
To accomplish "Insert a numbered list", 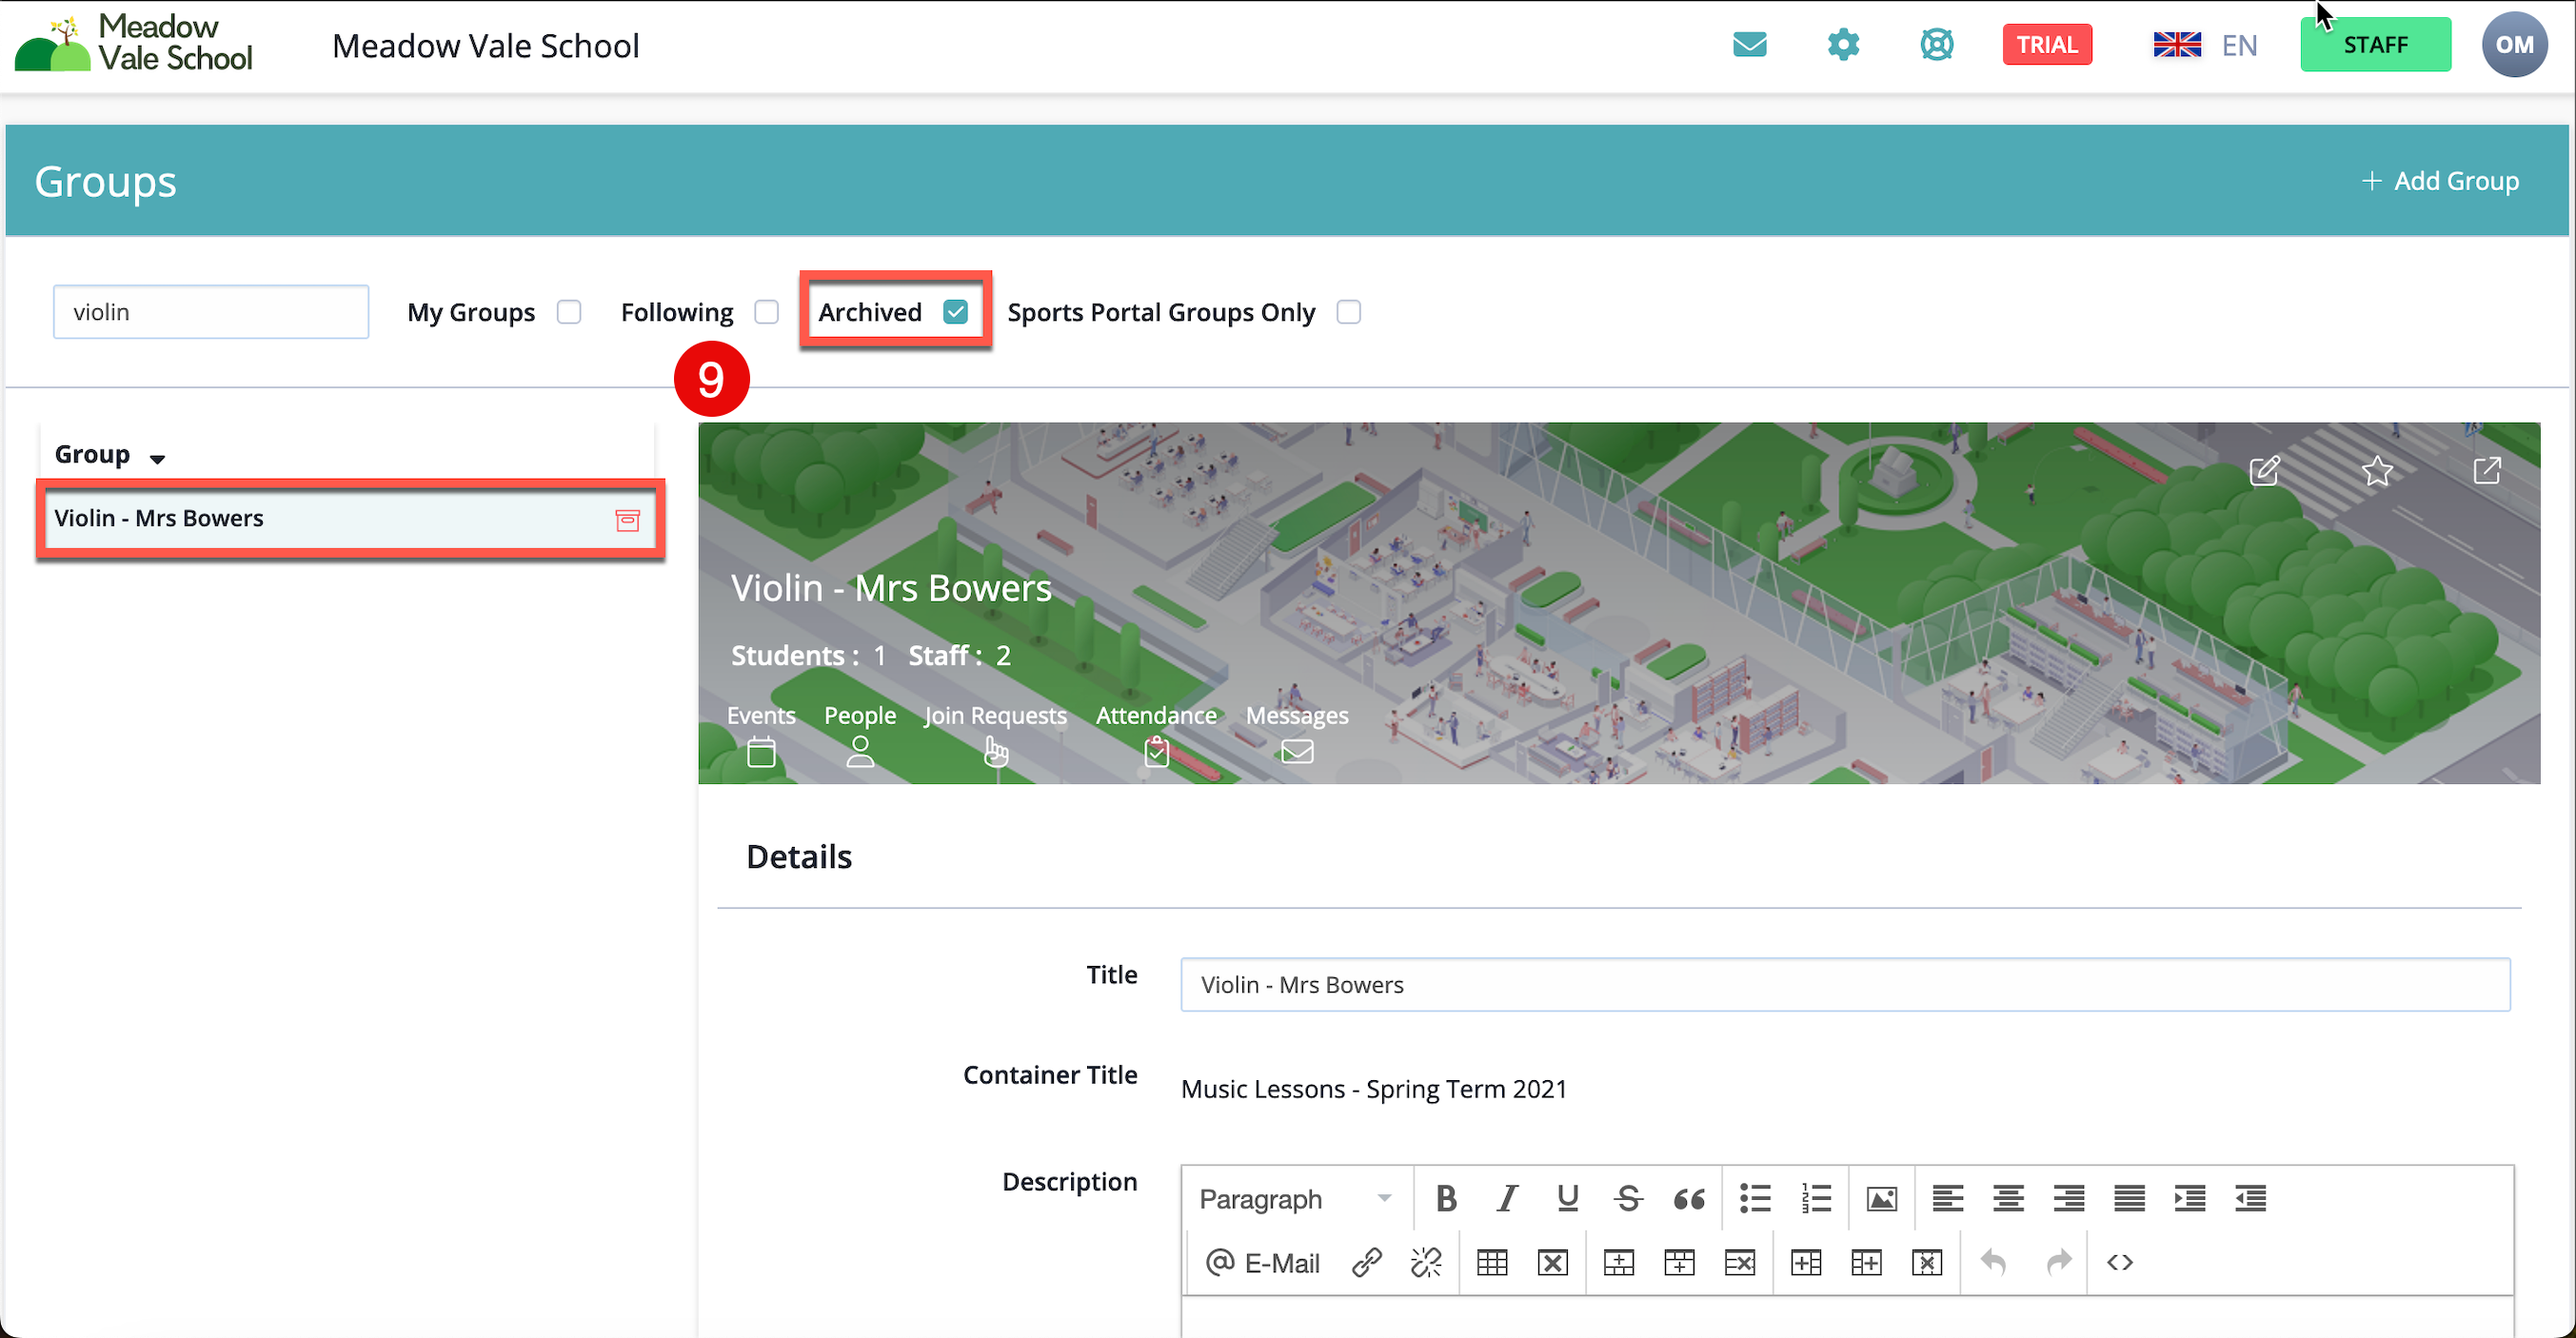I will [x=1816, y=1198].
